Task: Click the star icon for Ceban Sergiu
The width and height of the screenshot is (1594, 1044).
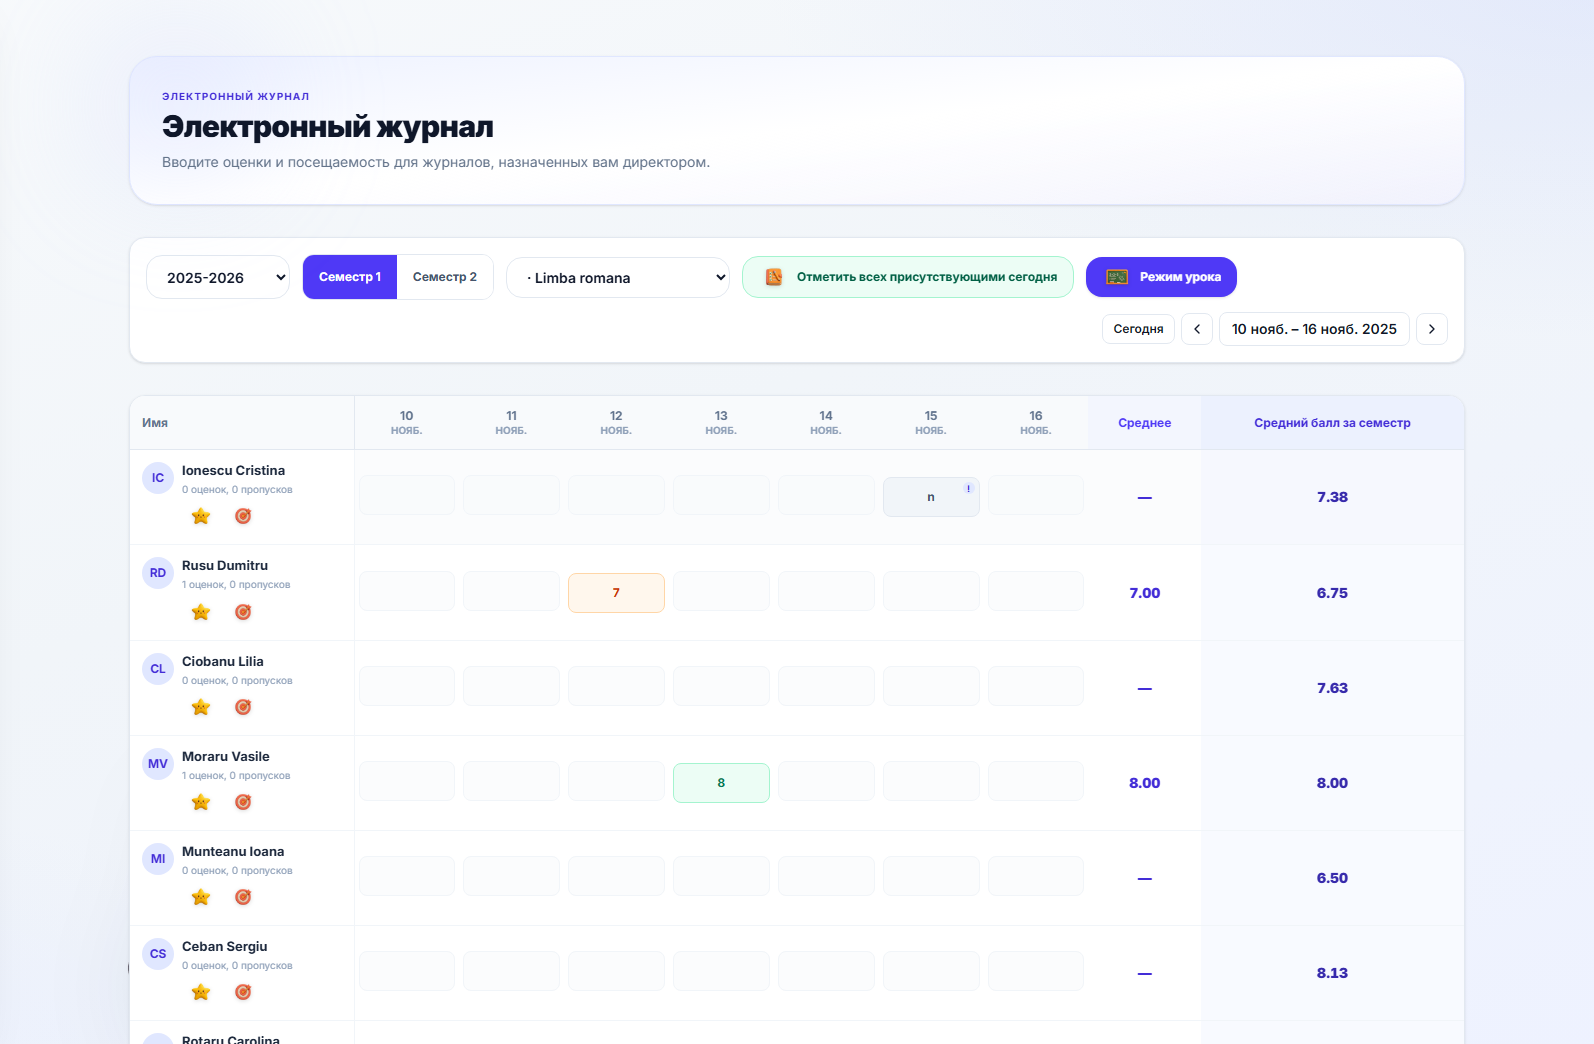Action: click(x=201, y=992)
